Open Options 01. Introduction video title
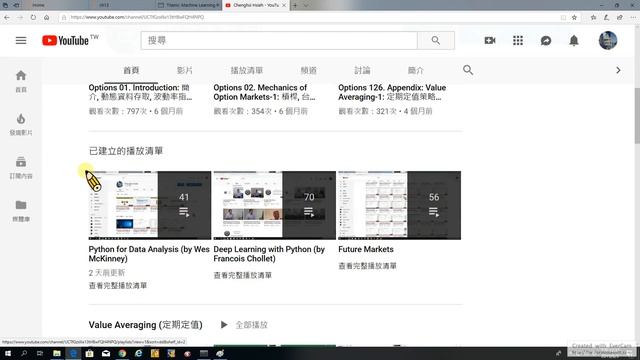 [140, 92]
